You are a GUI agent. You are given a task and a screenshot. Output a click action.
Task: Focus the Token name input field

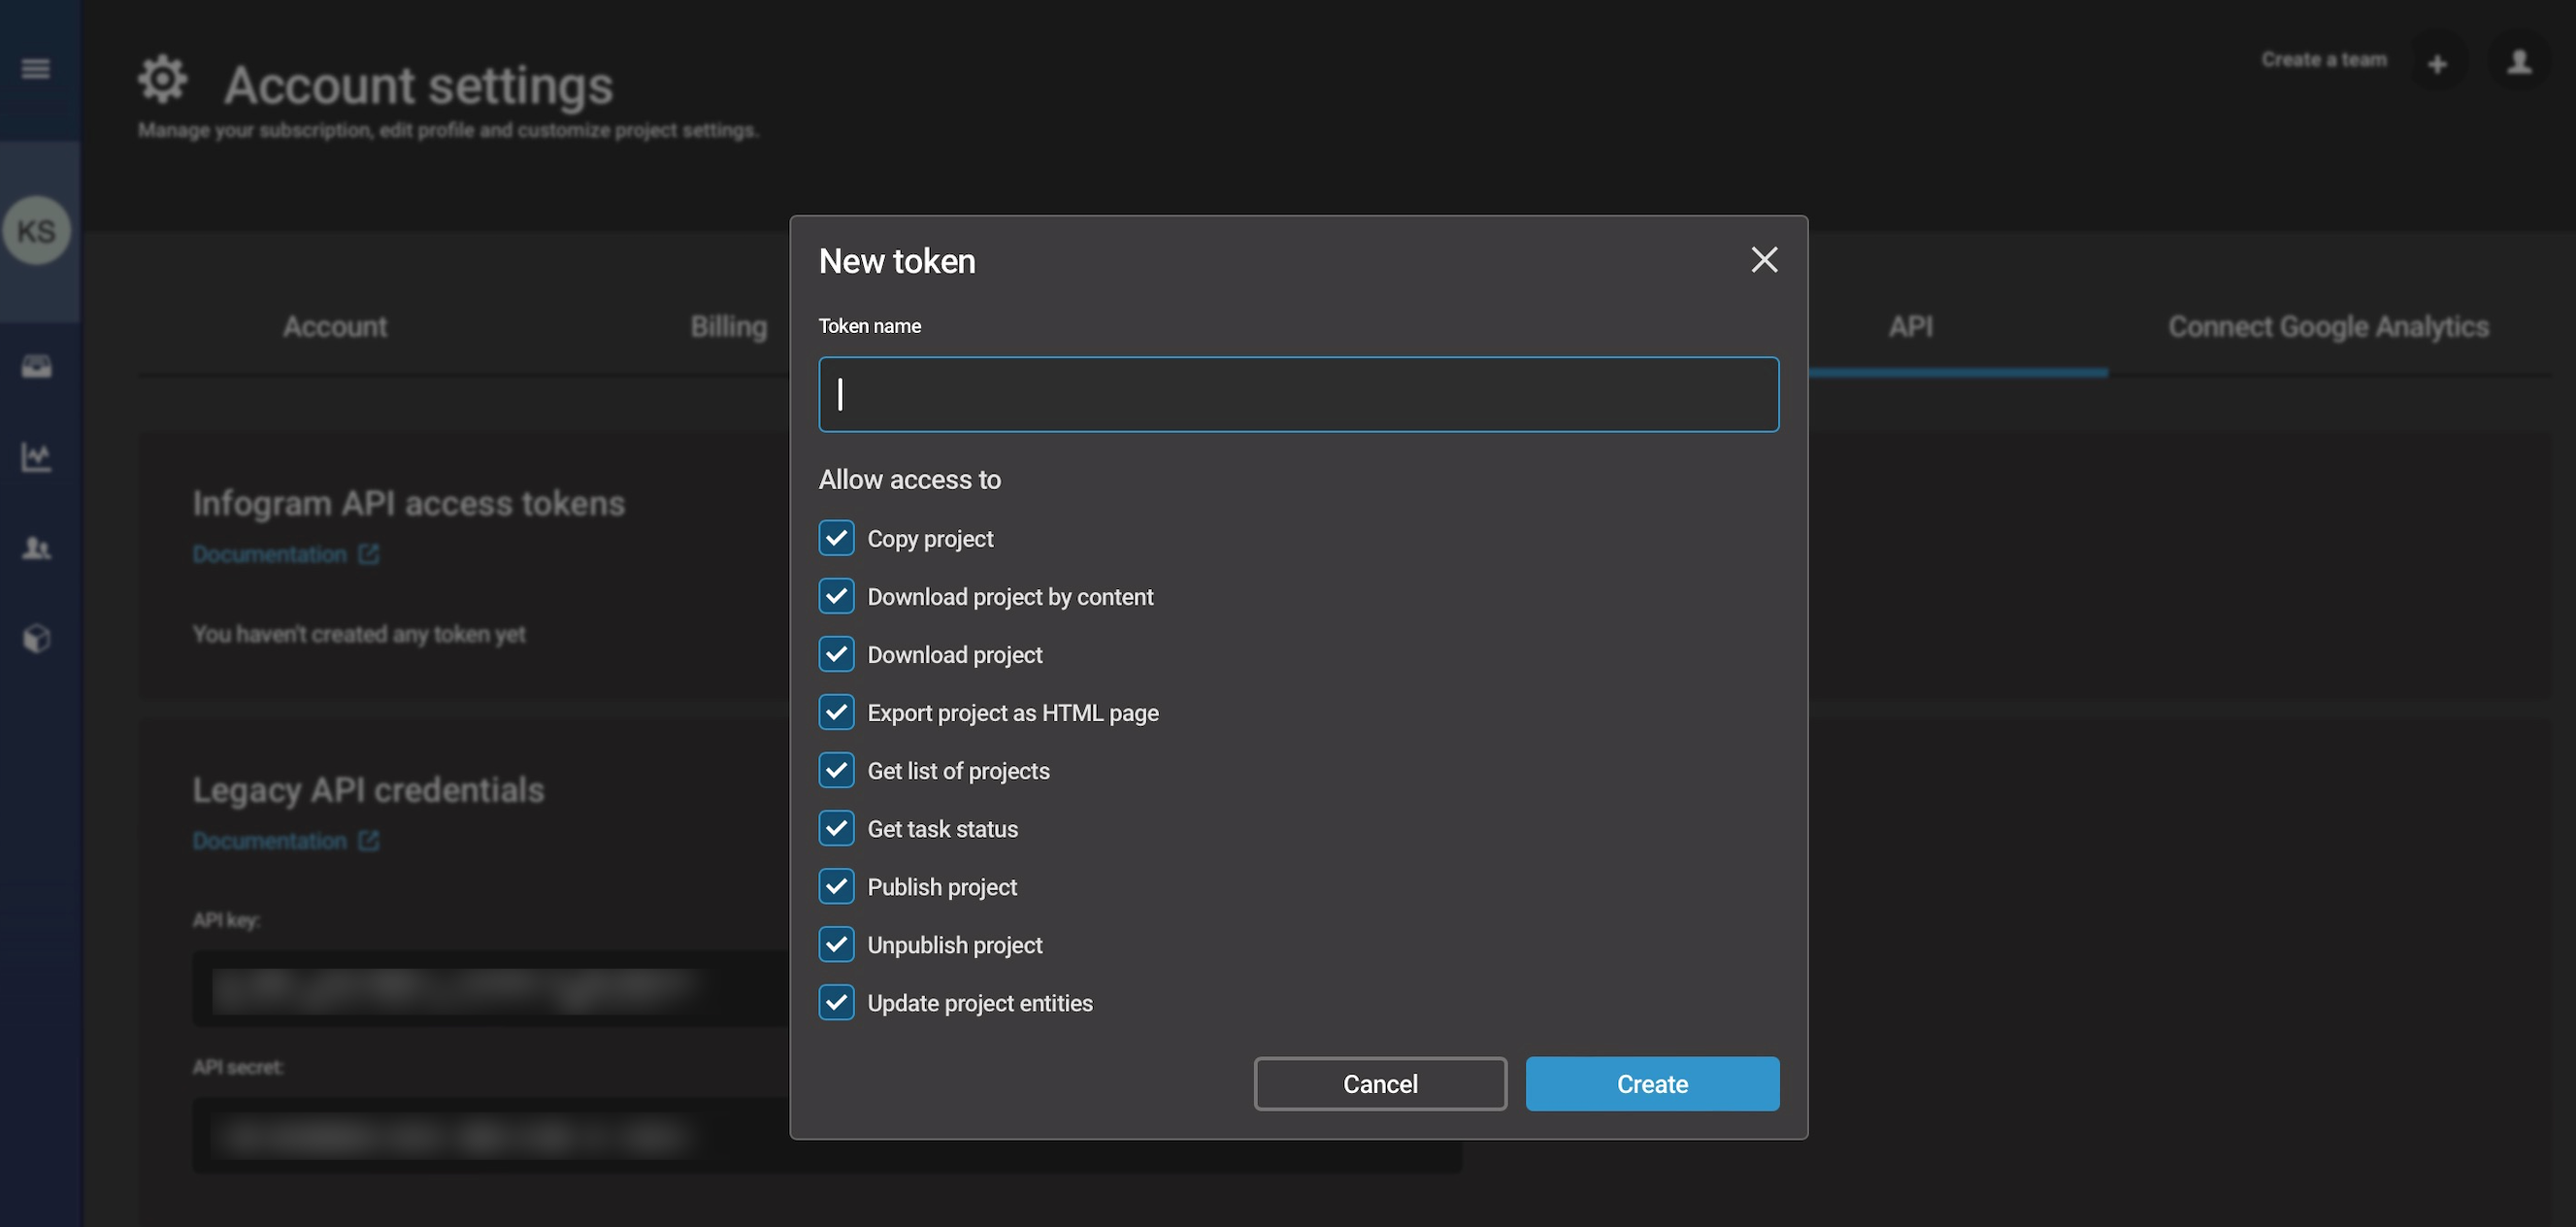click(x=1299, y=395)
